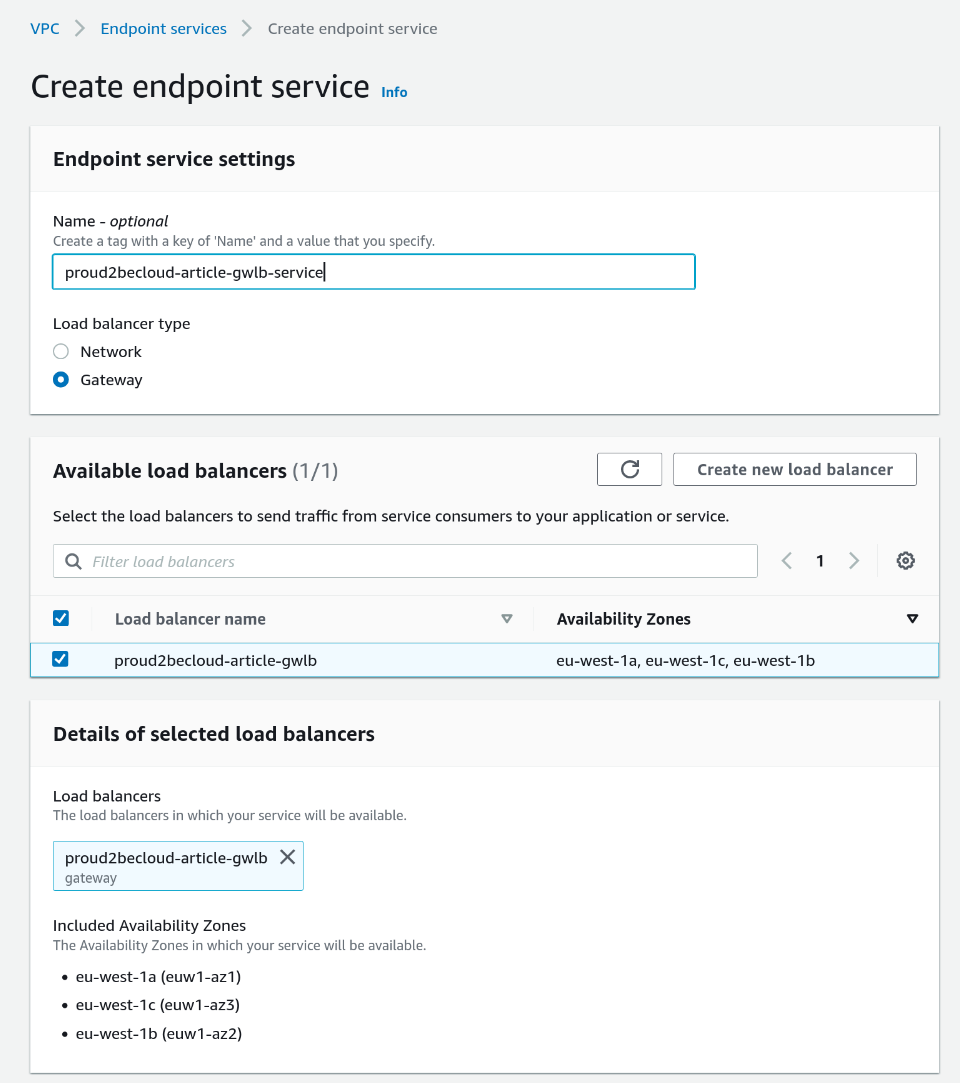
Task: Open the Info link beside page title
Action: [x=394, y=92]
